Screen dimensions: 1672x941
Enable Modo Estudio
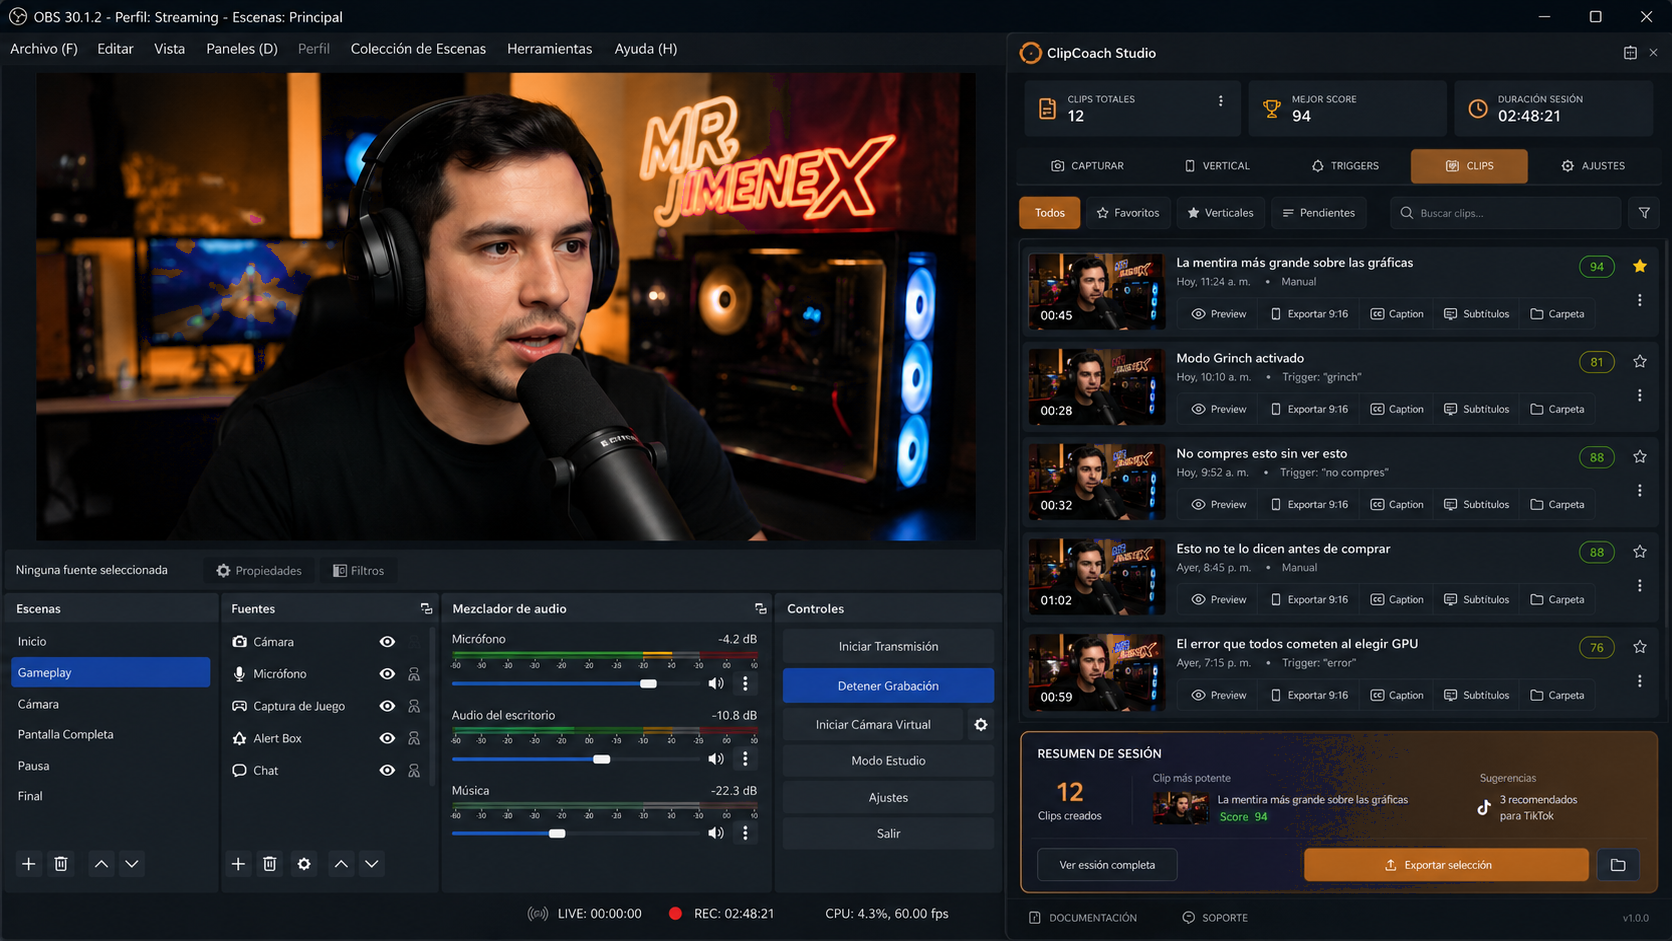[888, 761]
